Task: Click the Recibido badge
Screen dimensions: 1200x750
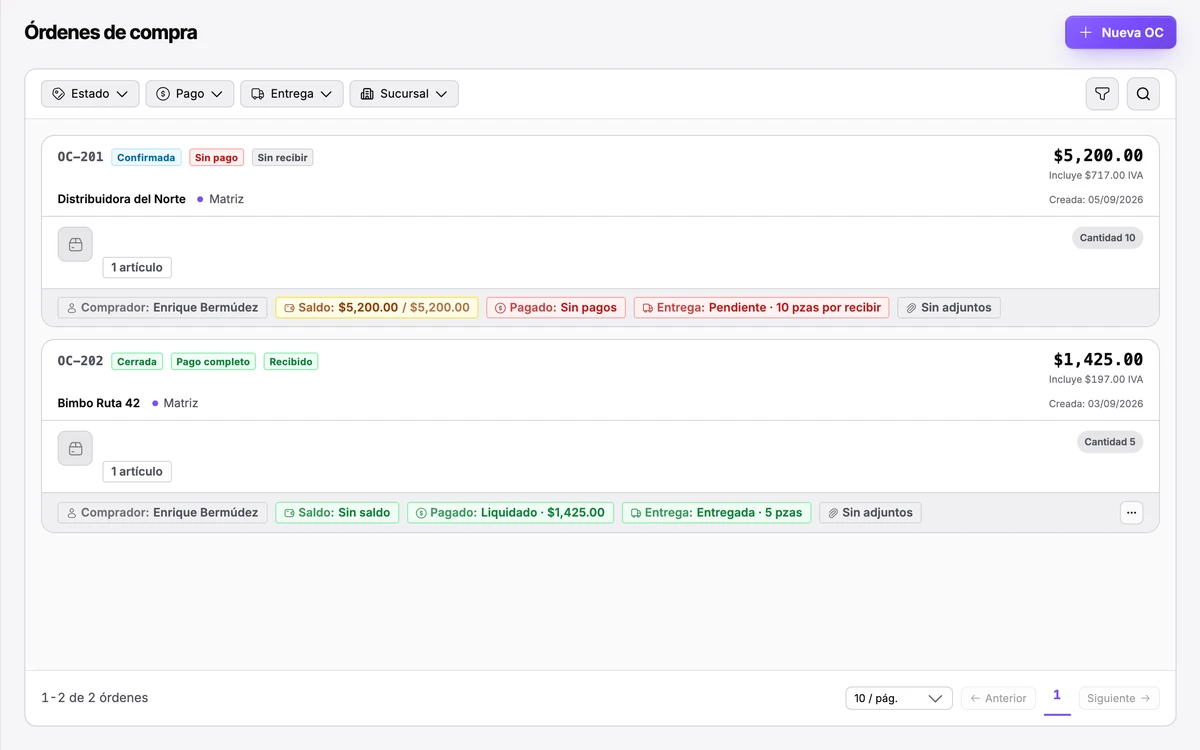Action: click(291, 361)
